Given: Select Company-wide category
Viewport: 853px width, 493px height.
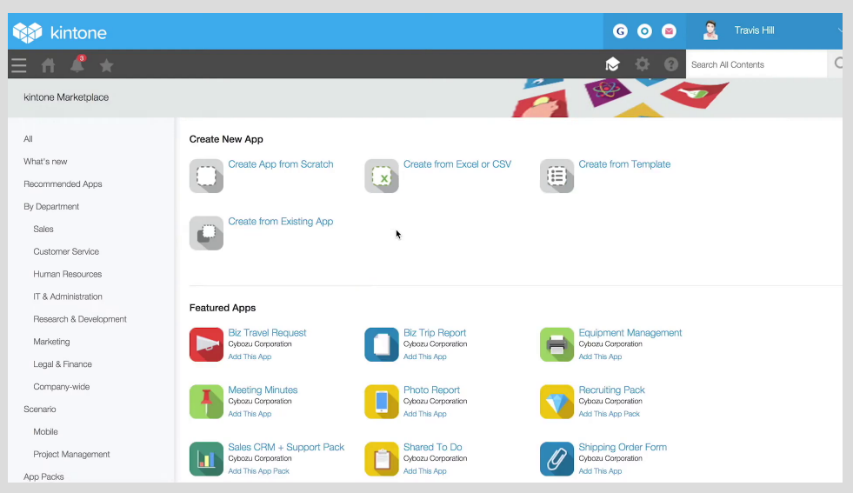Looking at the screenshot, I should coord(61,387).
